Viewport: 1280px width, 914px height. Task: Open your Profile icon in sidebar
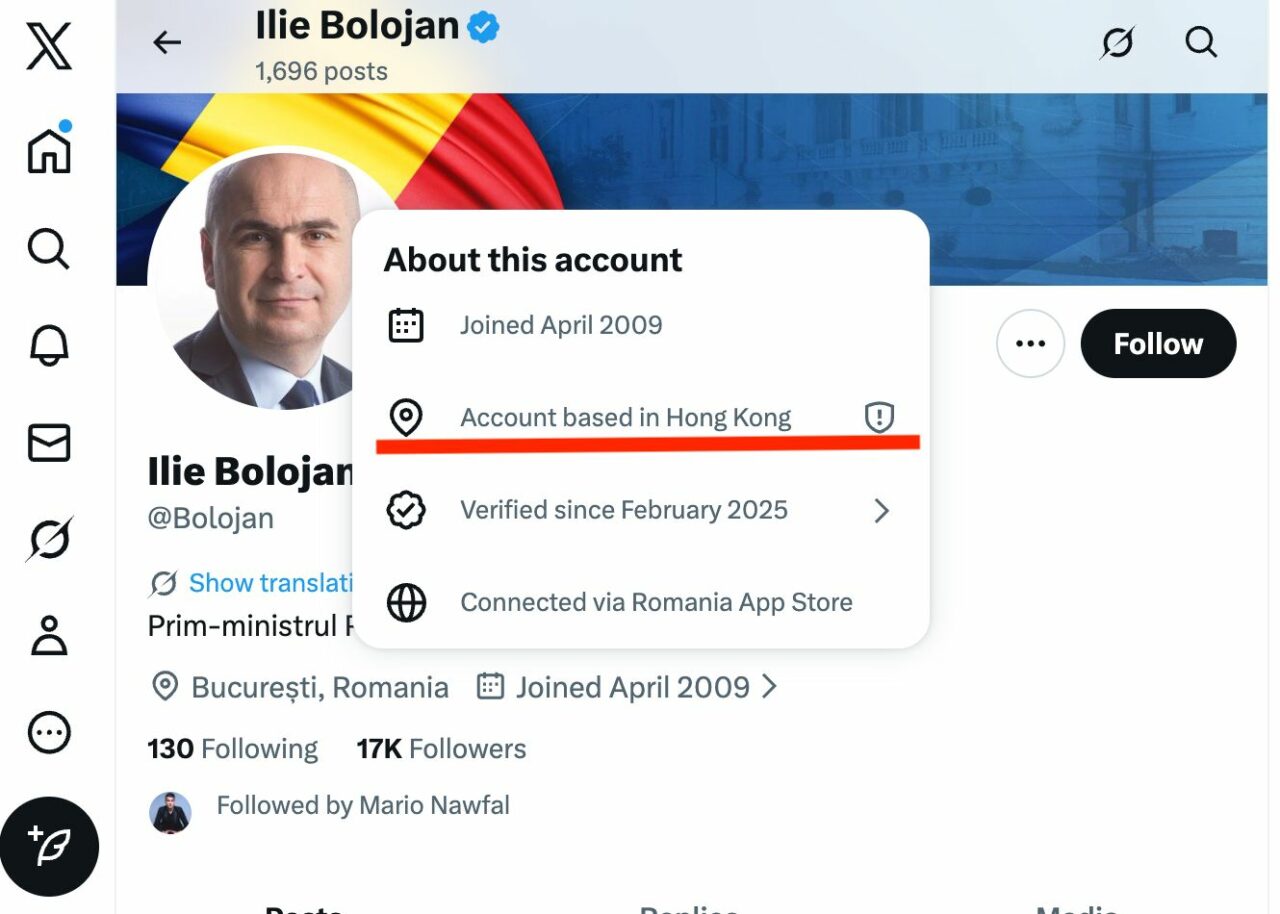pyautogui.click(x=48, y=634)
